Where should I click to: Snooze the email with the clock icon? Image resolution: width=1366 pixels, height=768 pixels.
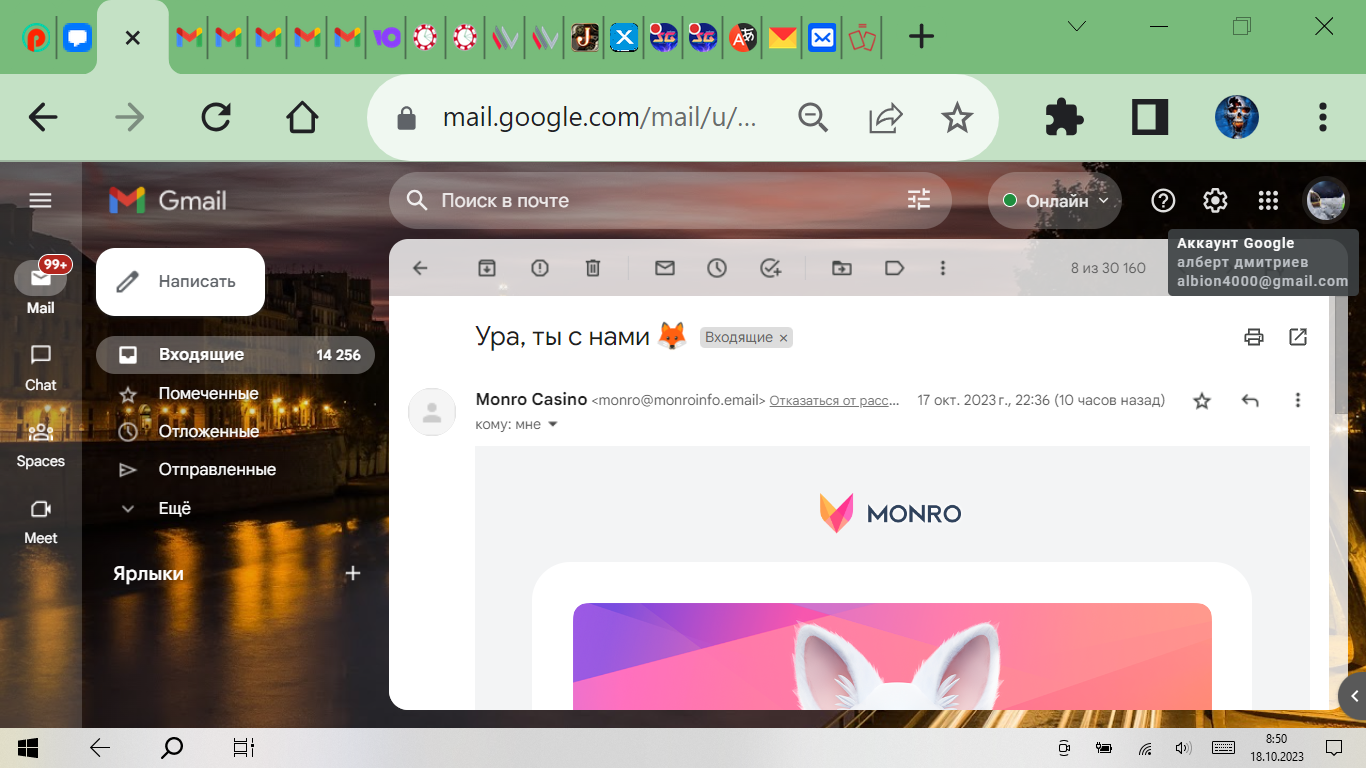coord(717,268)
